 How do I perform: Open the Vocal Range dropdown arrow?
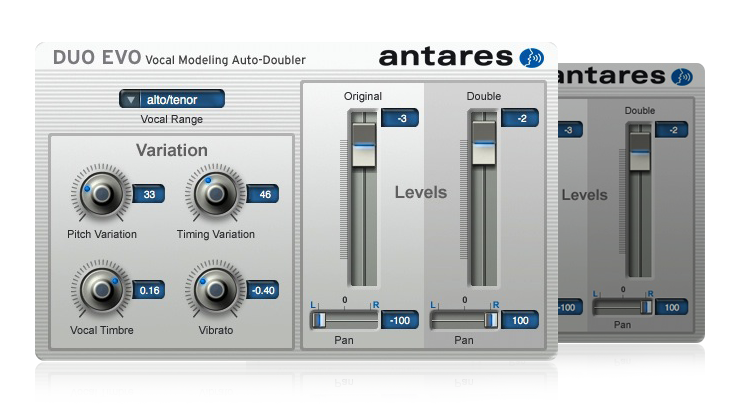point(130,99)
